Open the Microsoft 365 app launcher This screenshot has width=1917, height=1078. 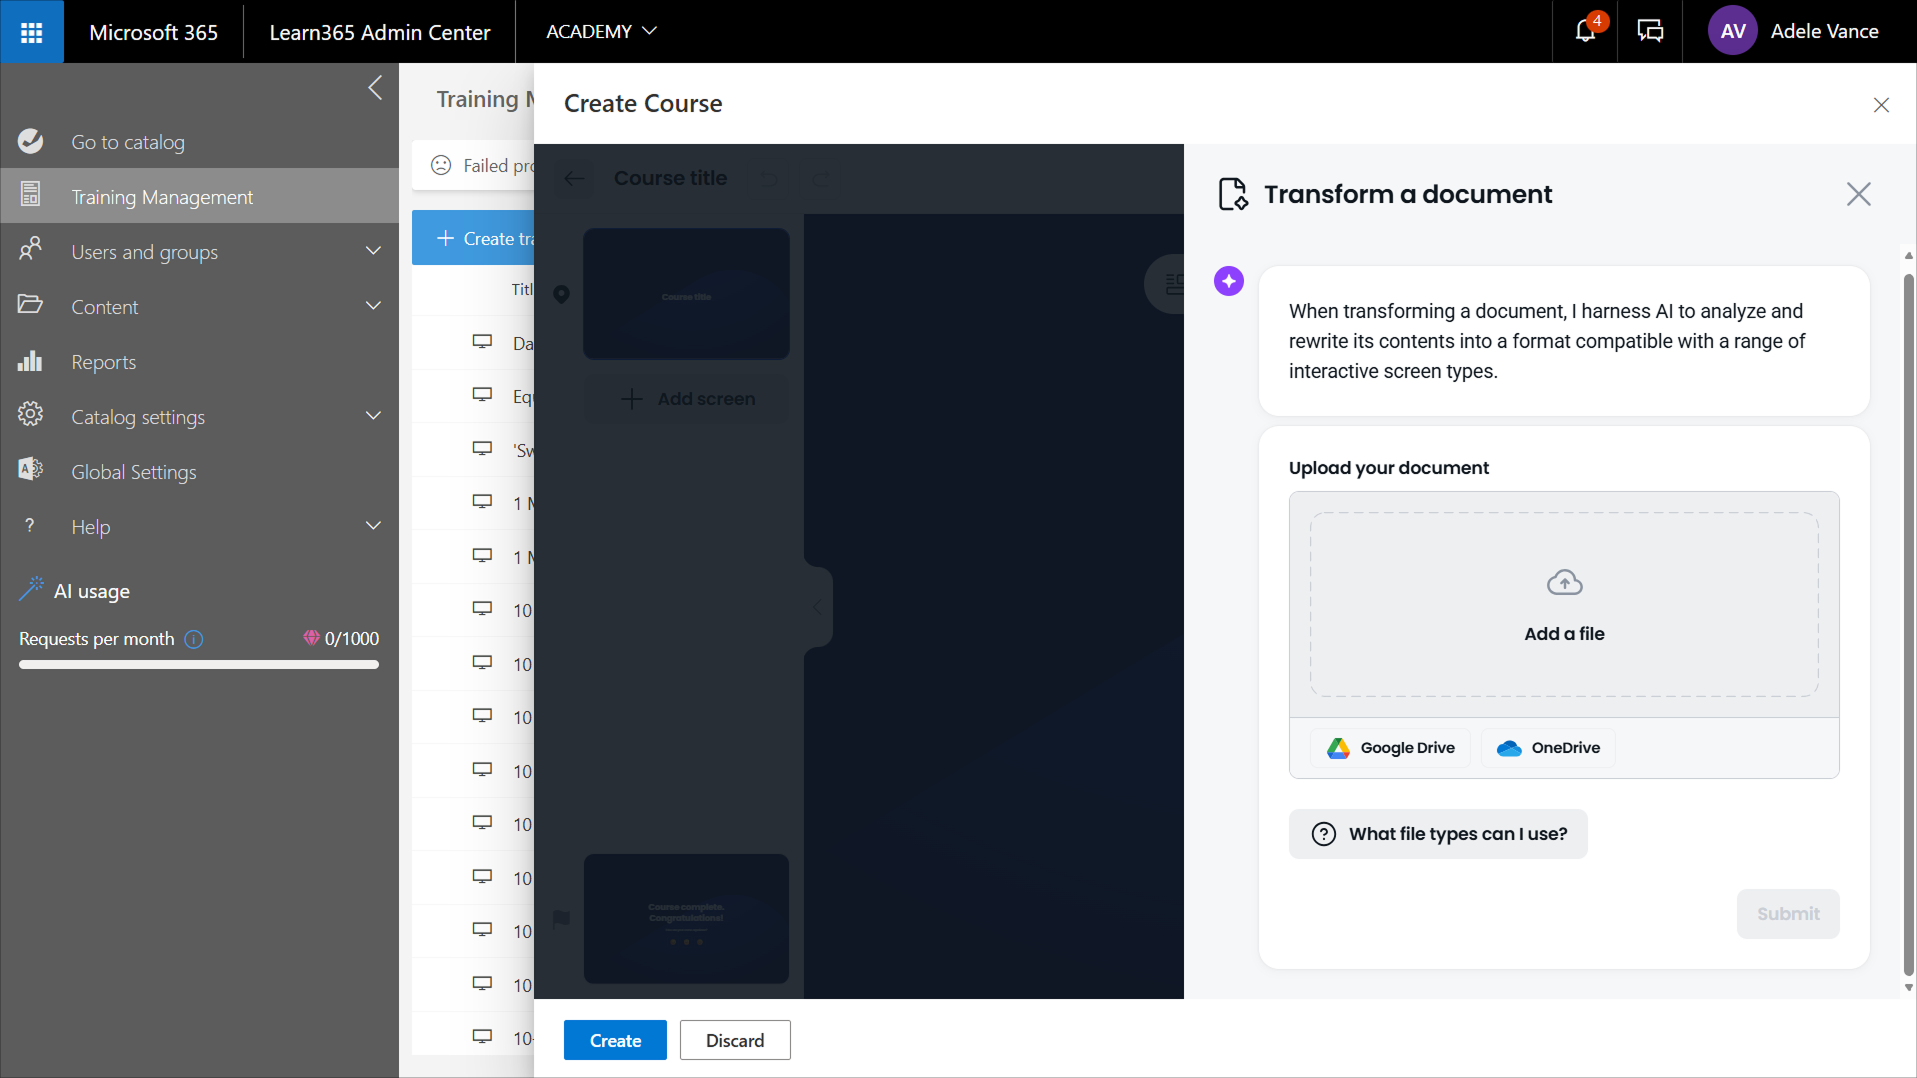point(31,32)
